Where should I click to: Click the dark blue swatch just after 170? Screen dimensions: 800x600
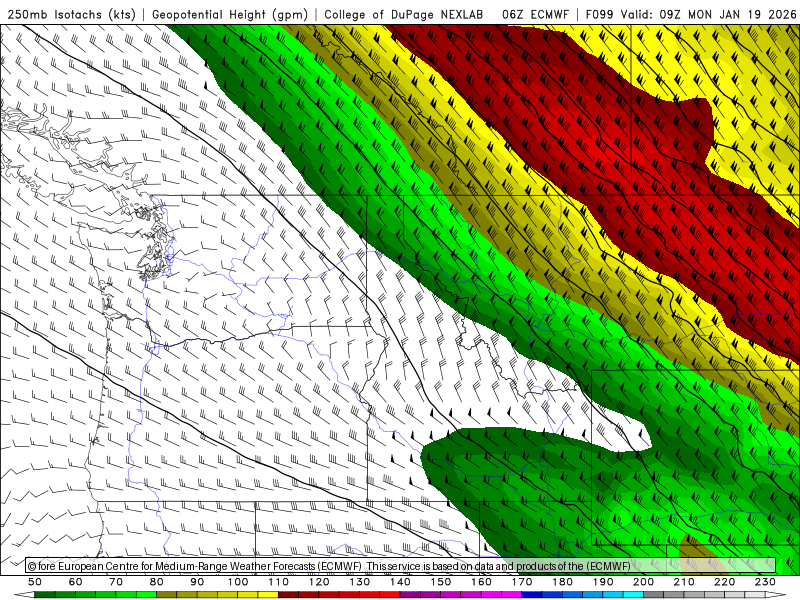[x=532, y=595]
